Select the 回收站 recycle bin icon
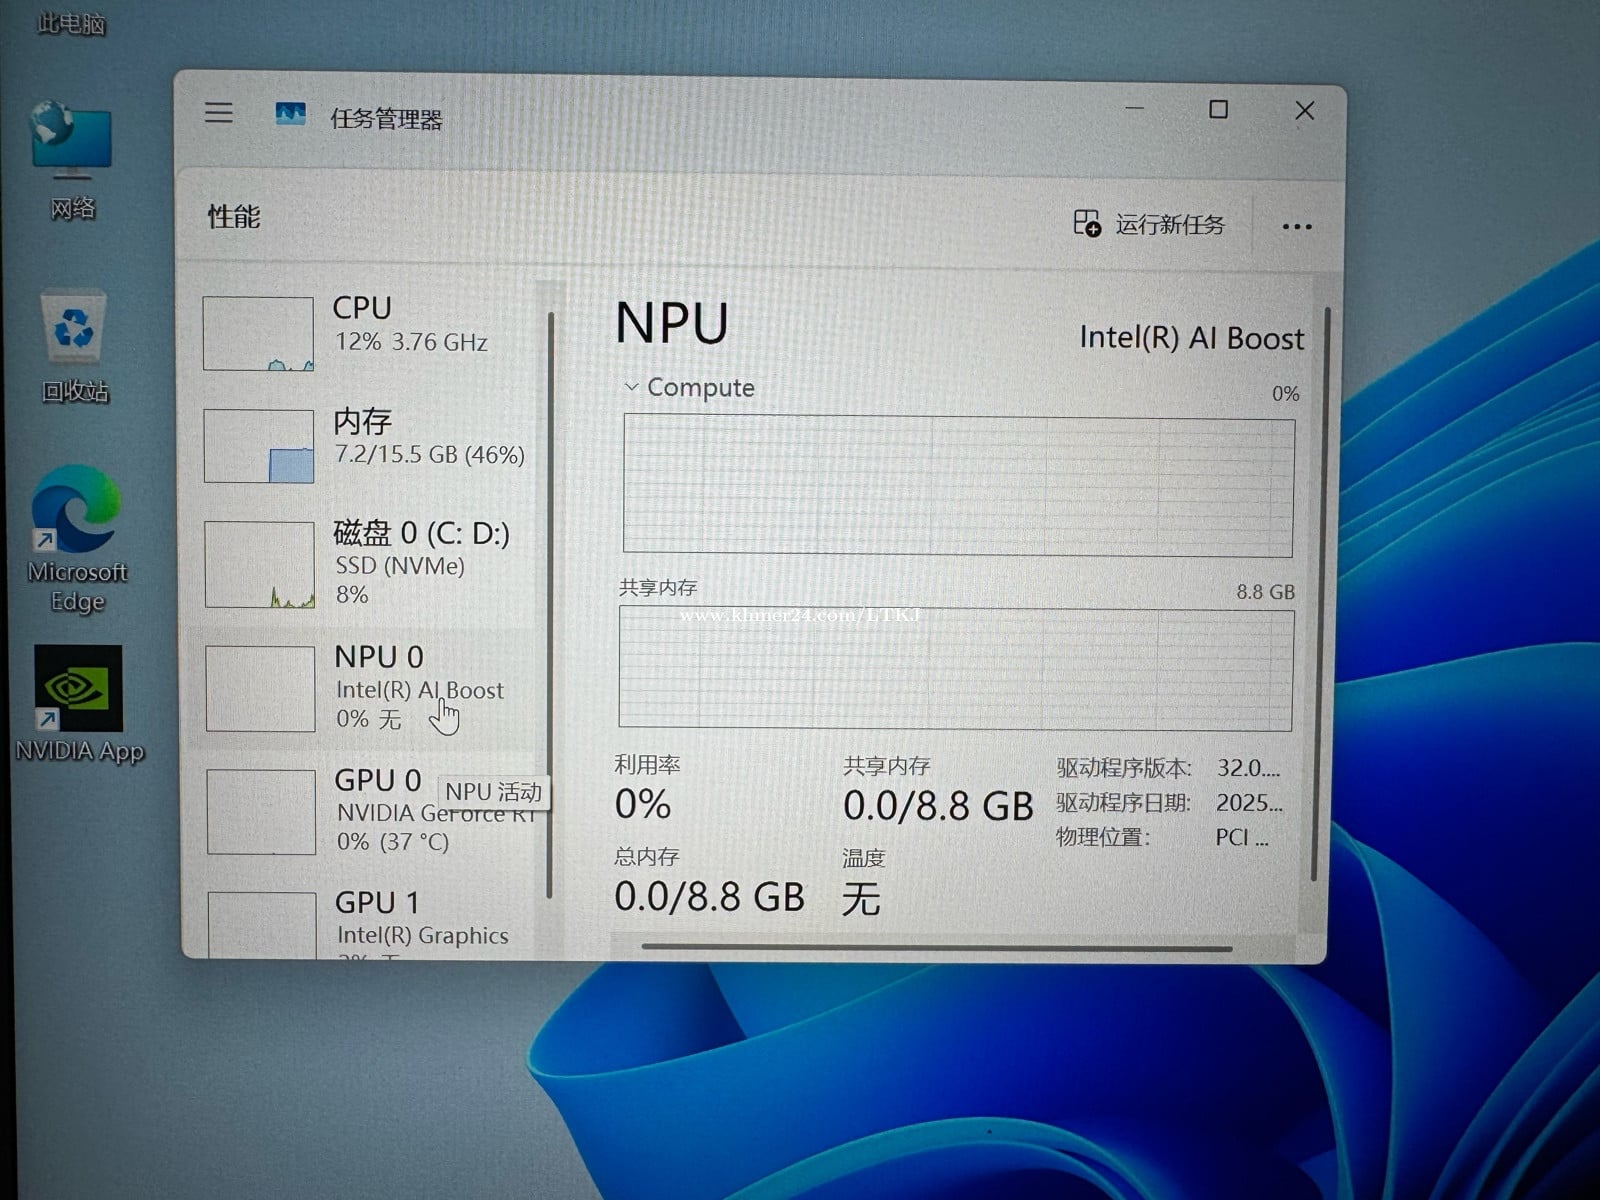1600x1200 pixels. click(x=74, y=346)
